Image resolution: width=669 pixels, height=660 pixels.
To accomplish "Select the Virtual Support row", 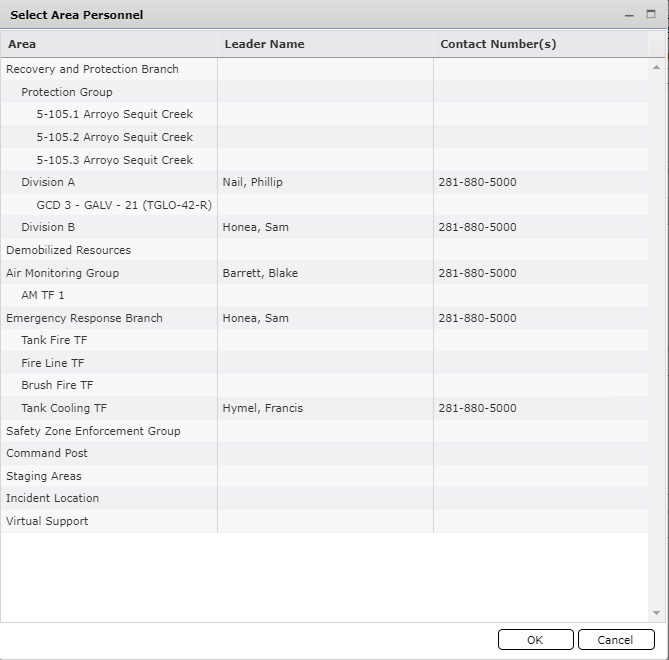I will click(x=47, y=521).
